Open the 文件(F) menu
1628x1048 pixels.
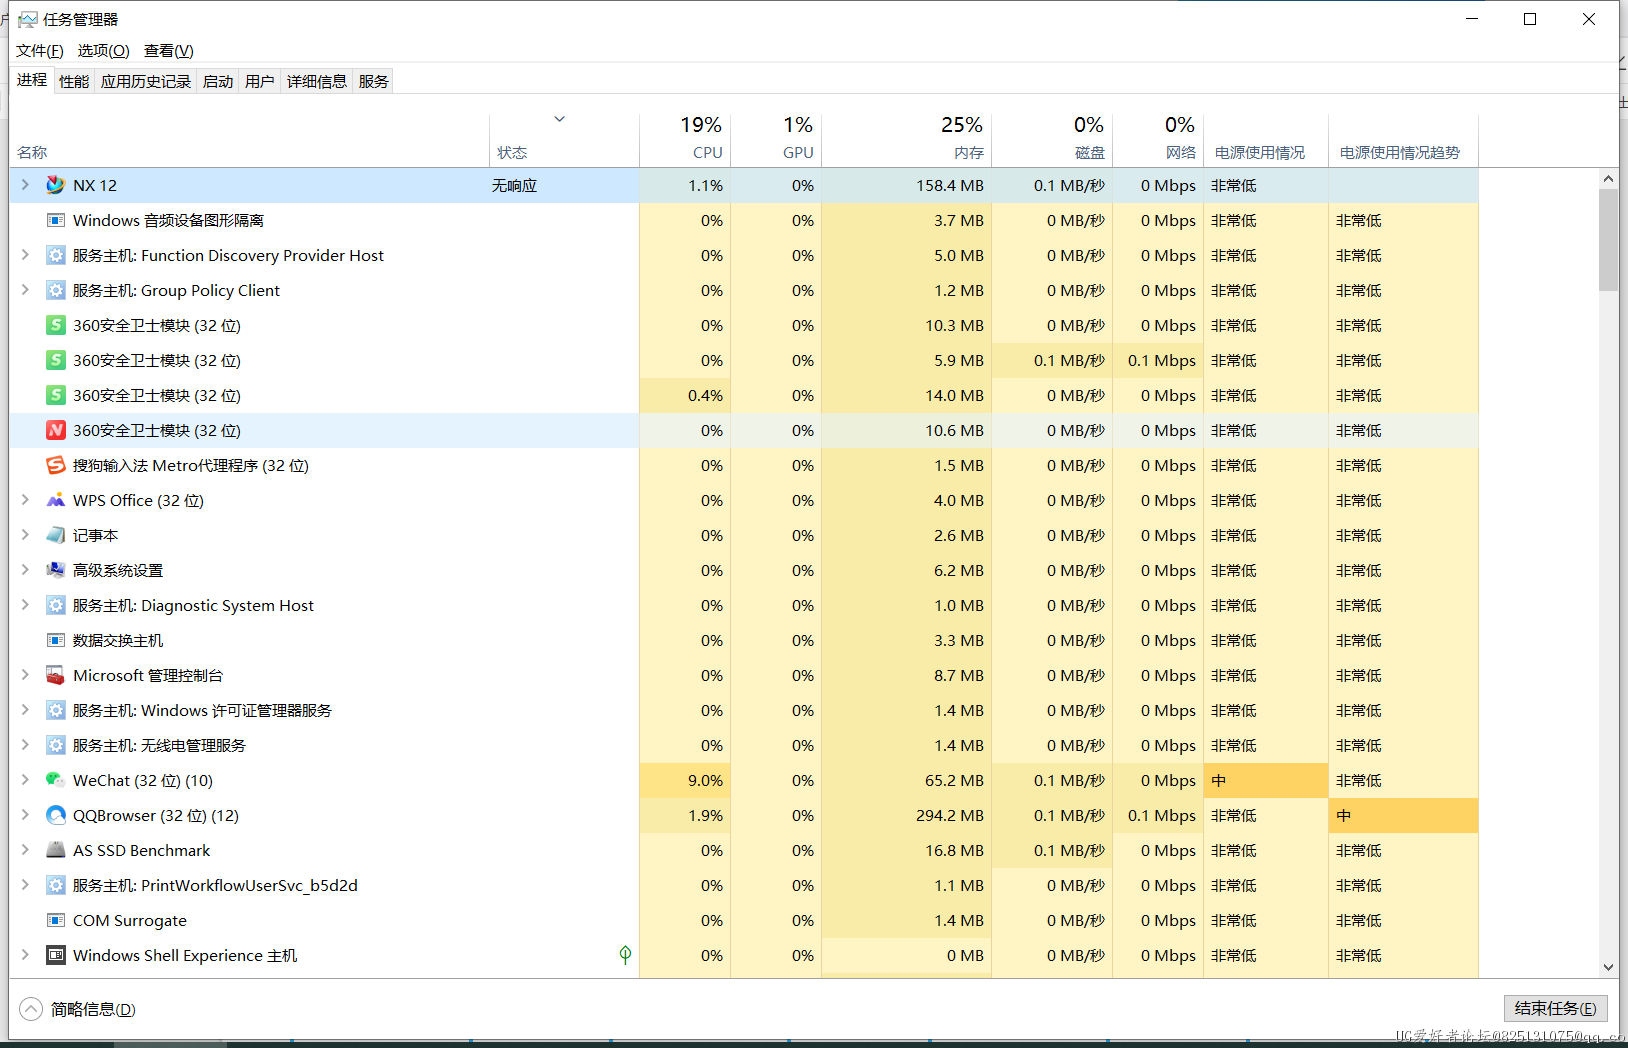(x=40, y=51)
